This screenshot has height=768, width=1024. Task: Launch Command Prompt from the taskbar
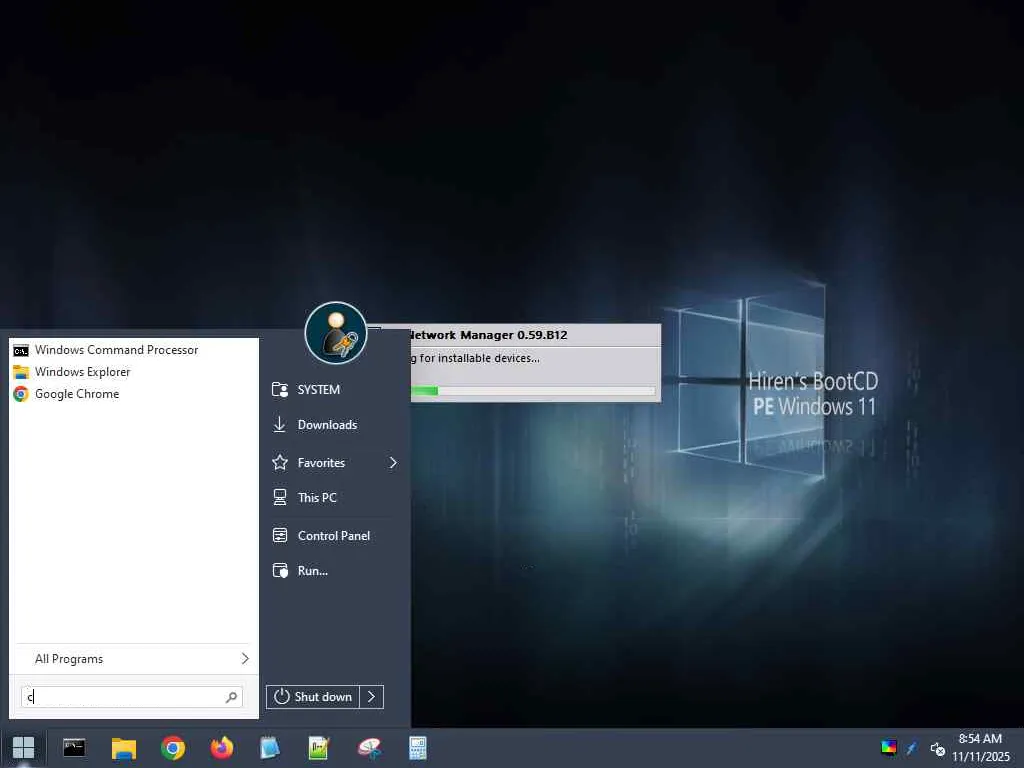click(74, 748)
